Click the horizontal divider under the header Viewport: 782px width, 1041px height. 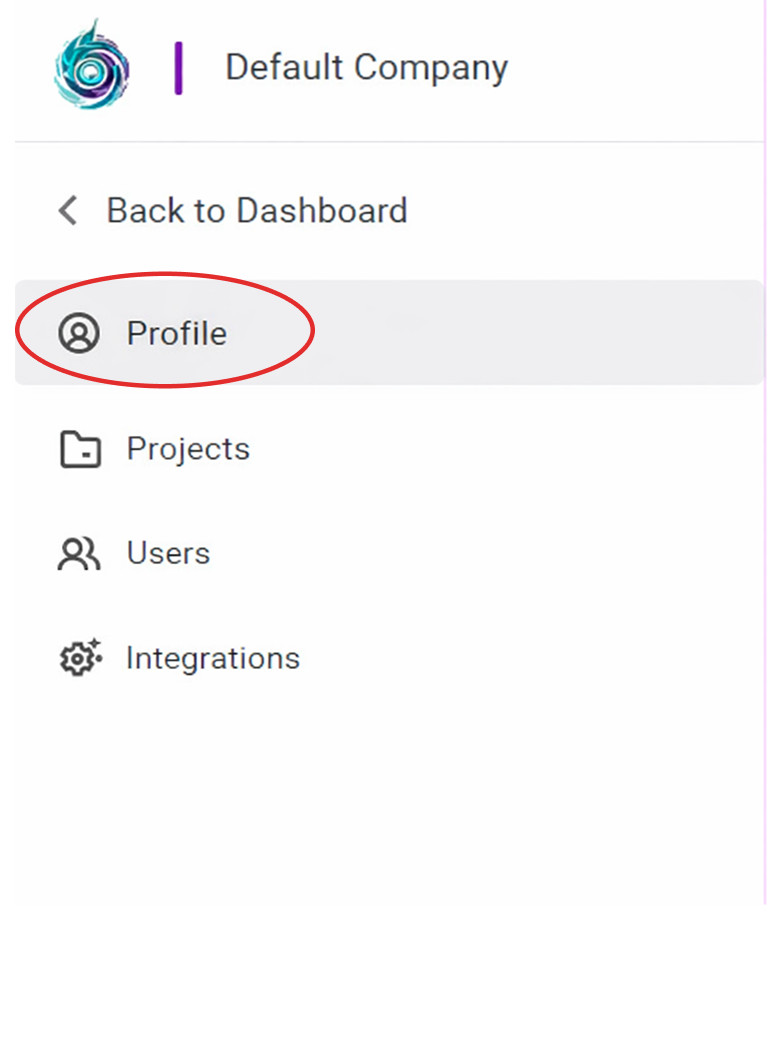(390, 142)
